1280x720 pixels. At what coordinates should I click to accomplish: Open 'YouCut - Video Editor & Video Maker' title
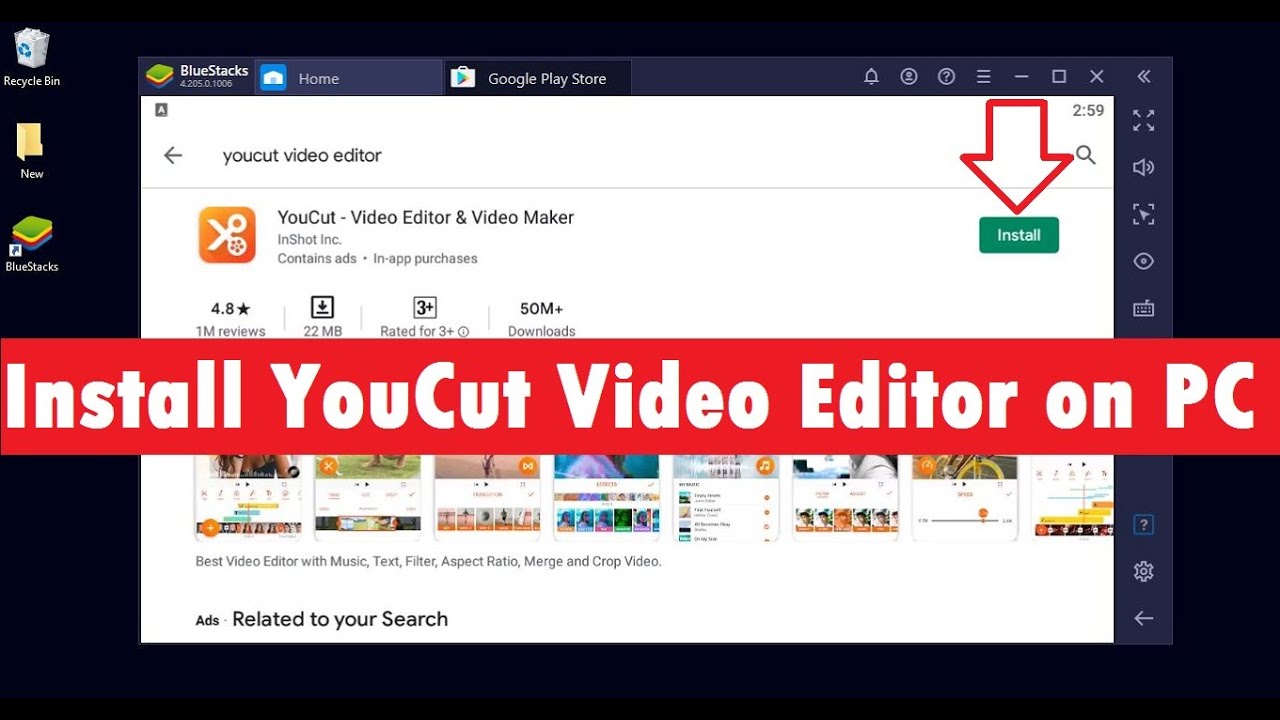coord(426,217)
